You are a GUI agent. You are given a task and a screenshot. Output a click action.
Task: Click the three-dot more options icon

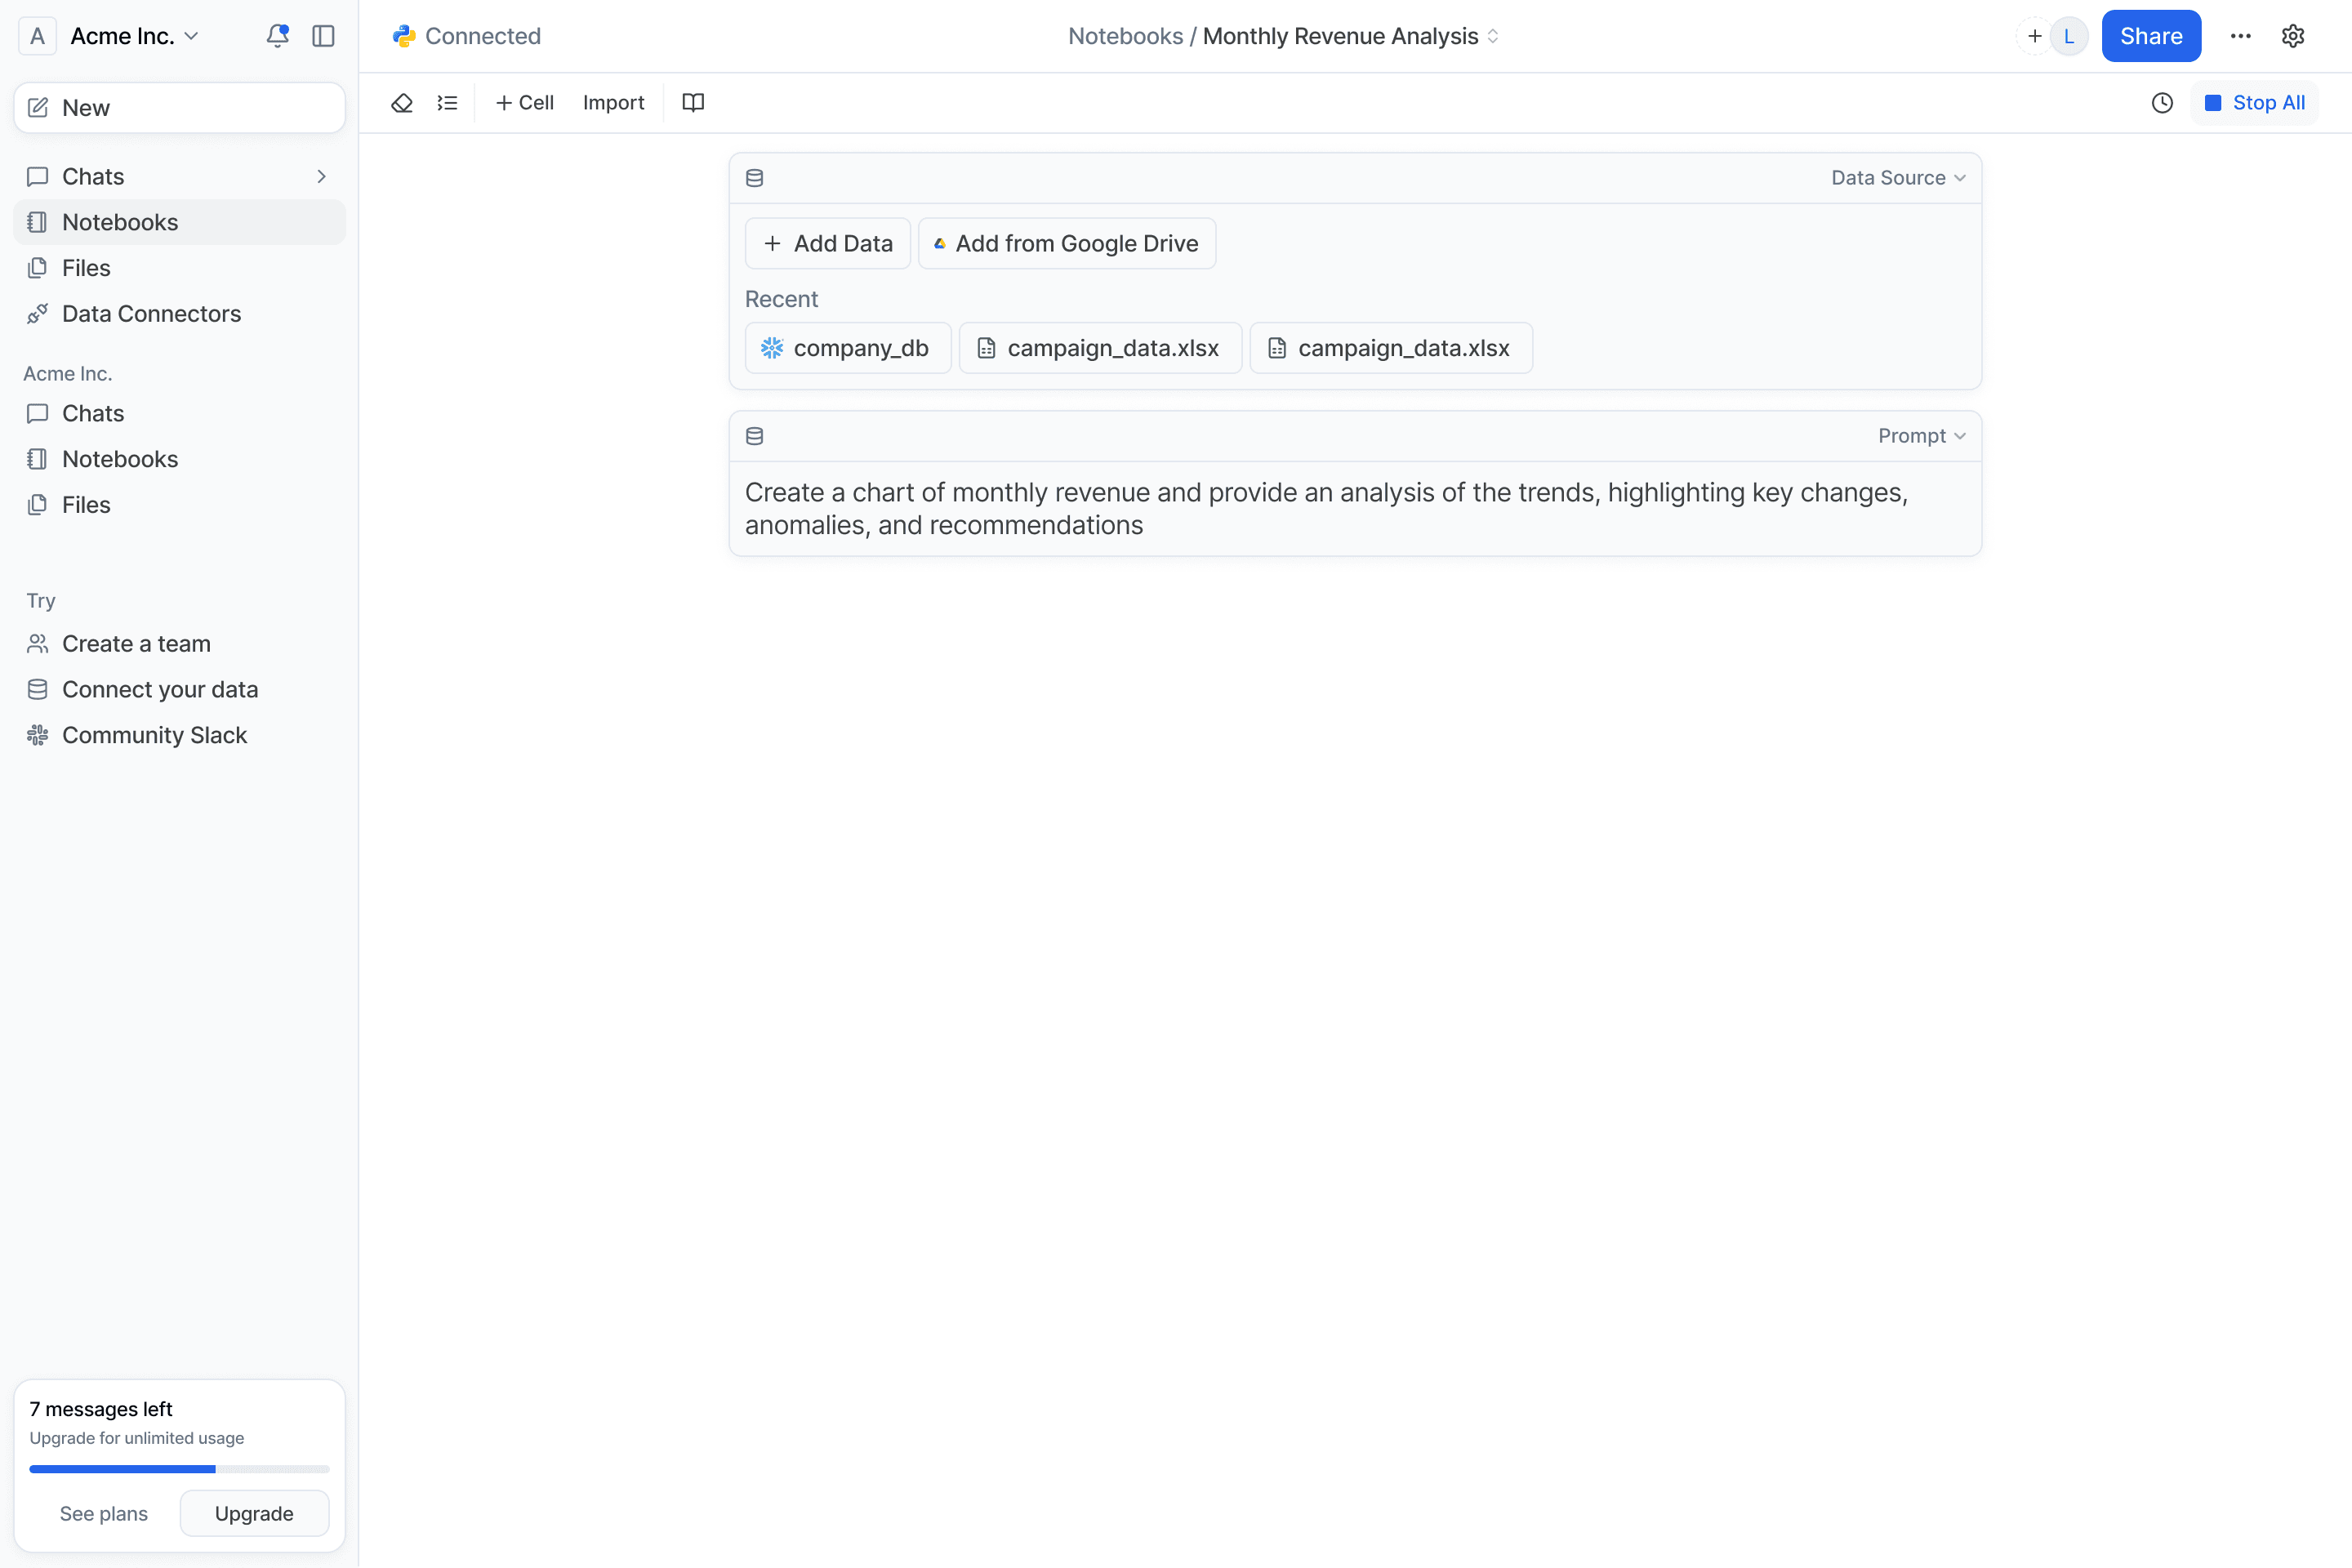(2240, 36)
